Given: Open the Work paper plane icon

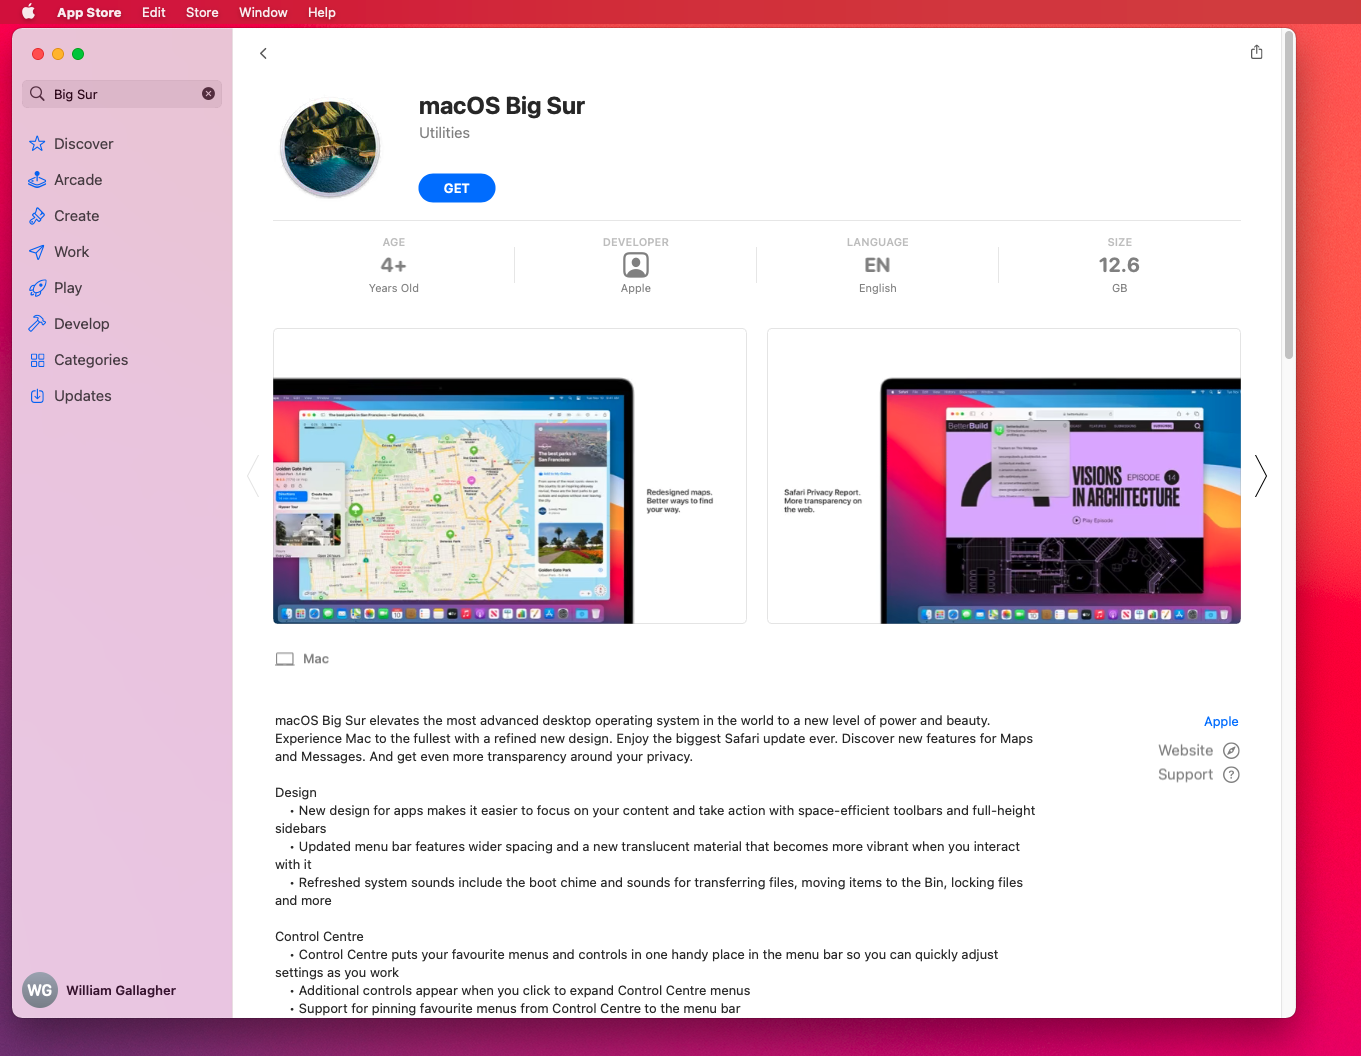Looking at the screenshot, I should pos(37,252).
